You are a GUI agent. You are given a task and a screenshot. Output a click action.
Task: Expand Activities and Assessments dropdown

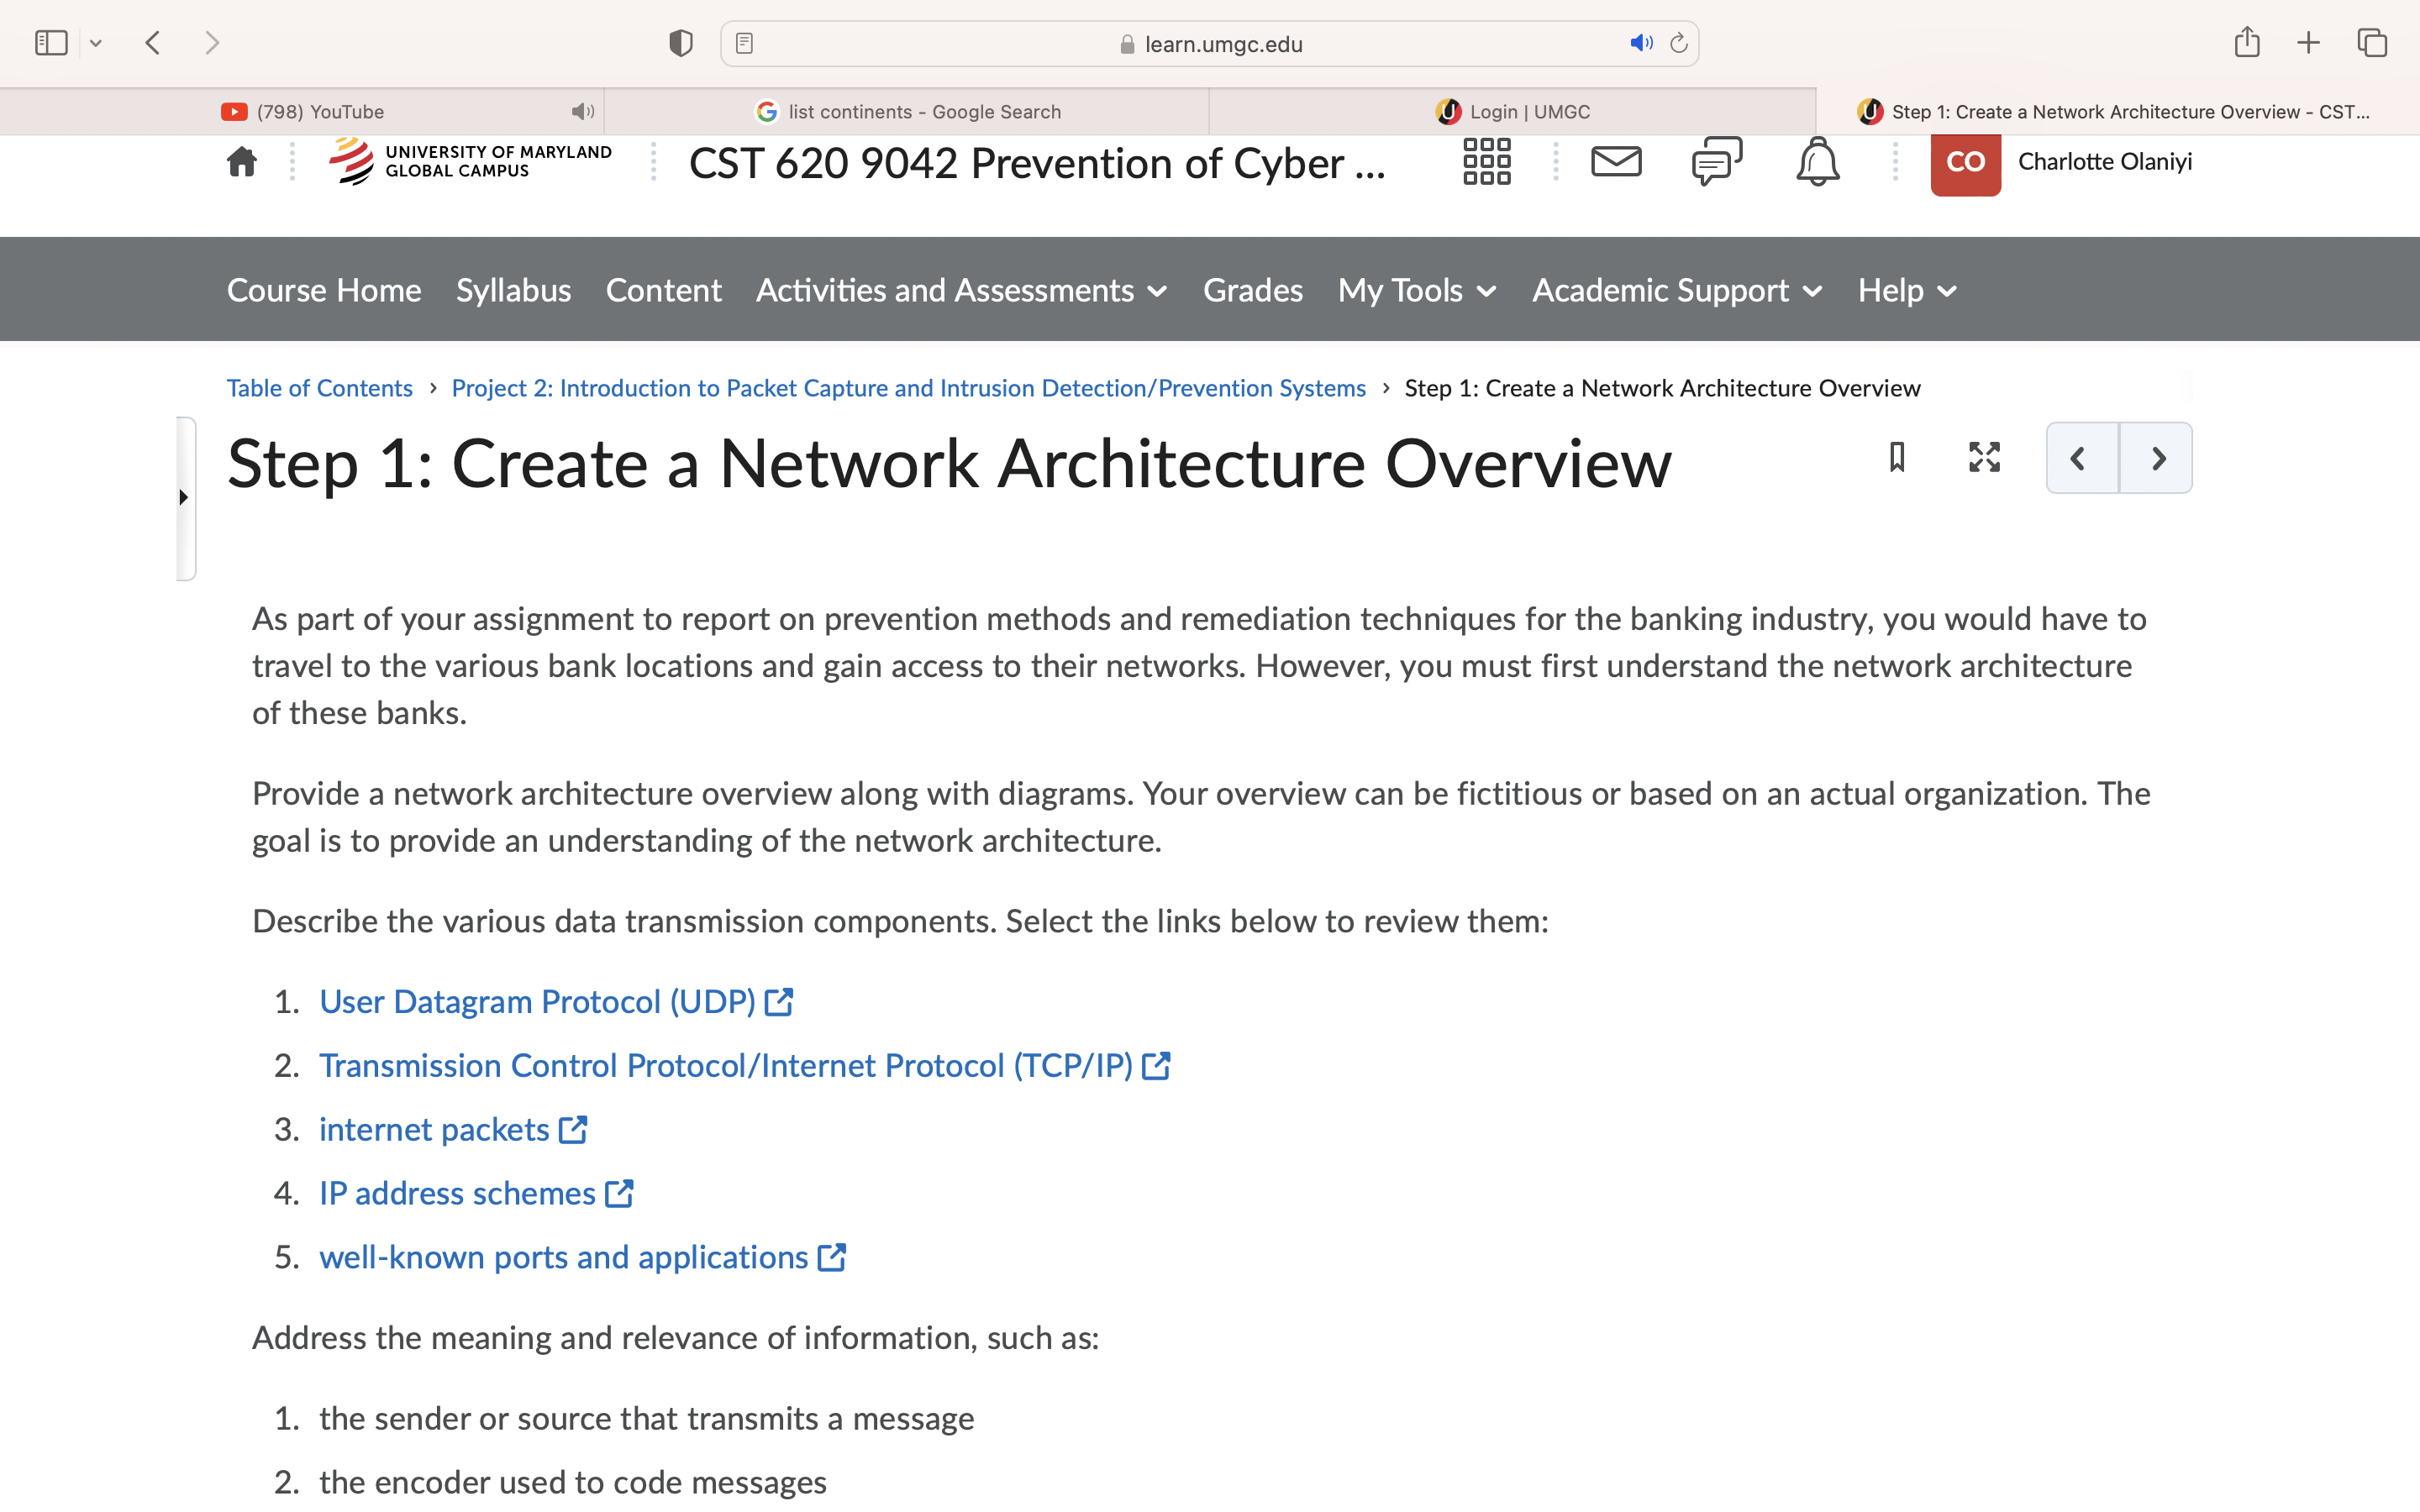coord(961,290)
